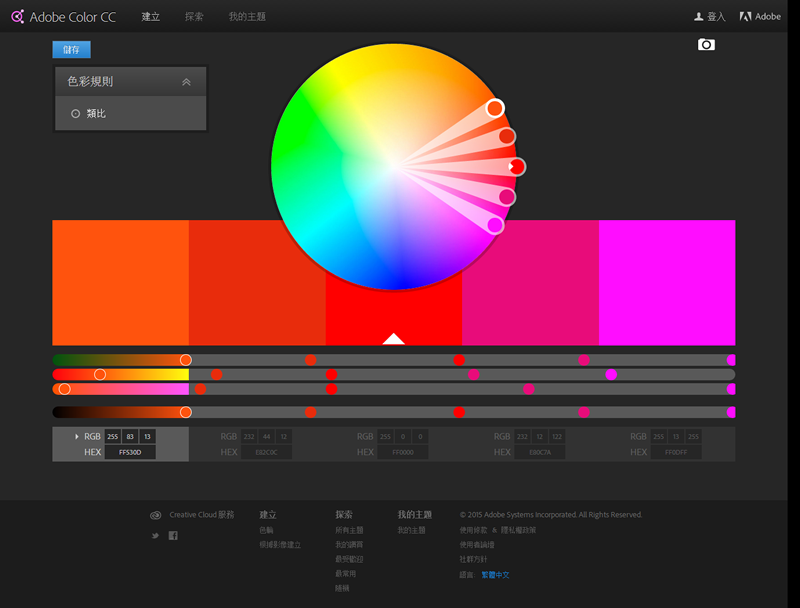
Task: Open the Facebook icon in footer
Action: (x=173, y=536)
